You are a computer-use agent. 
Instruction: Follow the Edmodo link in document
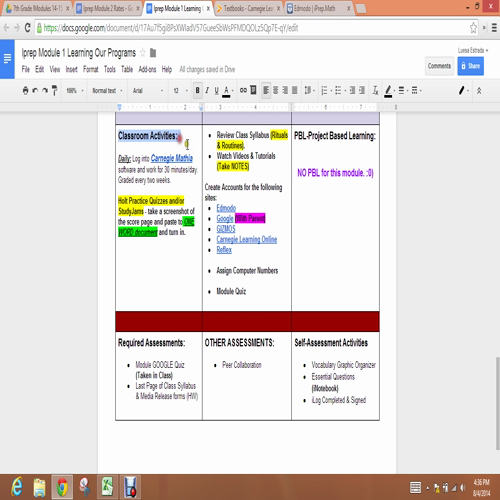pyautogui.click(x=226, y=208)
